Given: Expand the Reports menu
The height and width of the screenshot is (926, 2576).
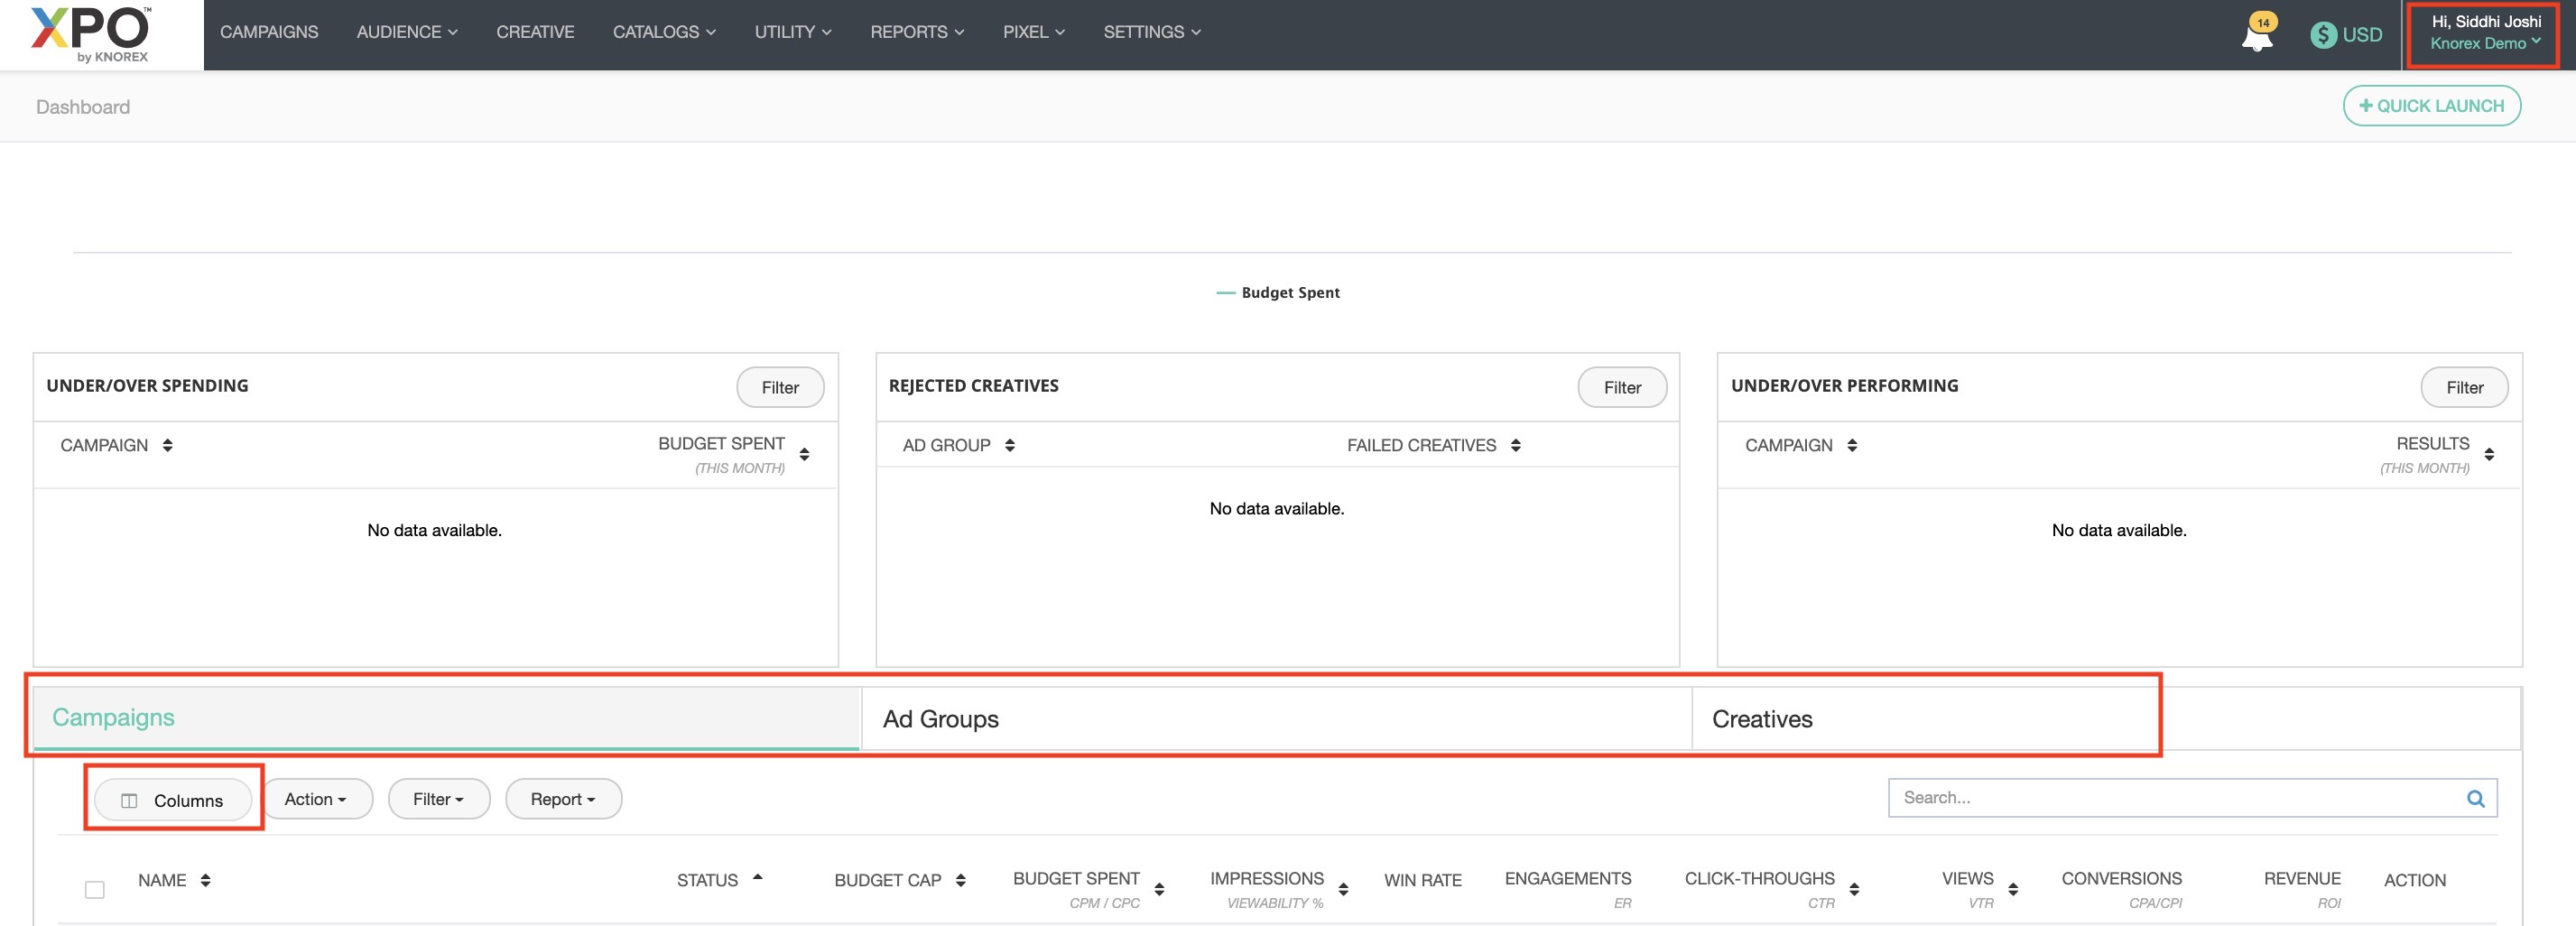Looking at the screenshot, I should point(917,32).
